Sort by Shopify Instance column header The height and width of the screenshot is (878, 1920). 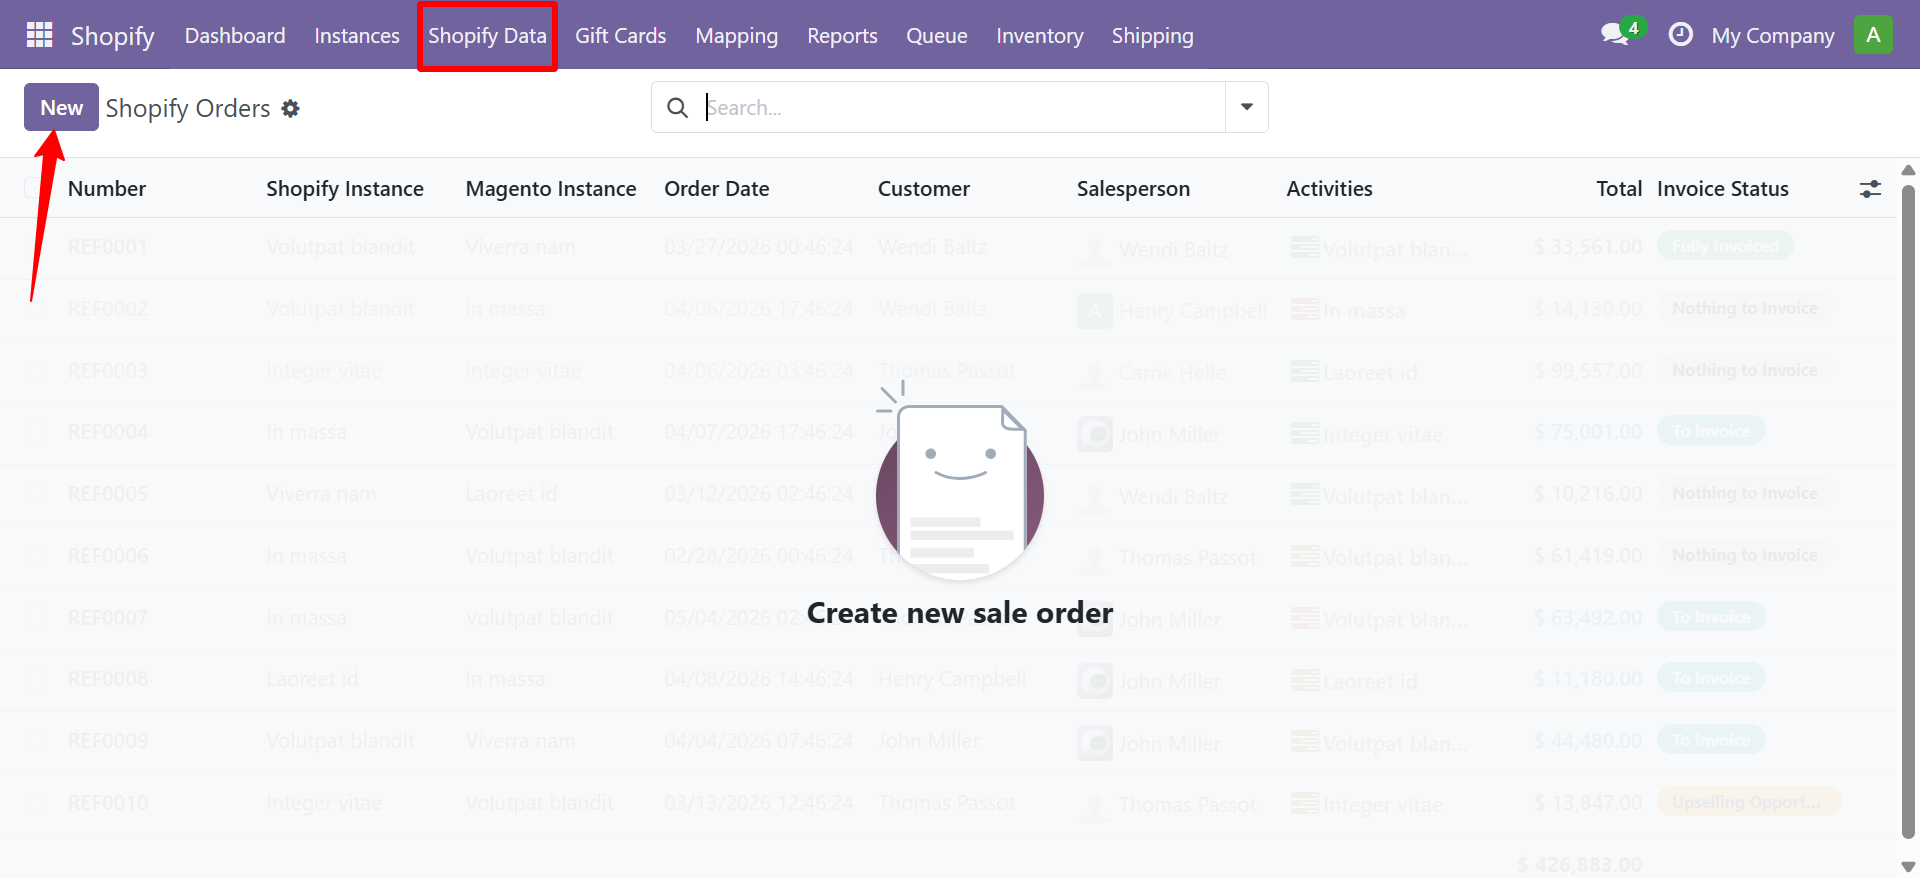(345, 189)
